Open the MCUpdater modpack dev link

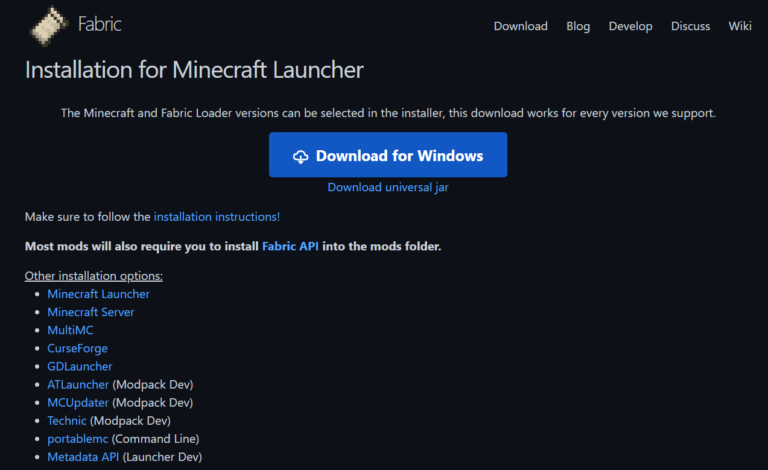coord(78,402)
